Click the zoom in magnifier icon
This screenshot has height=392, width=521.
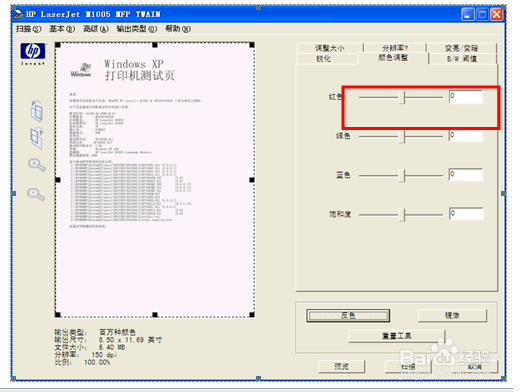click(x=36, y=165)
